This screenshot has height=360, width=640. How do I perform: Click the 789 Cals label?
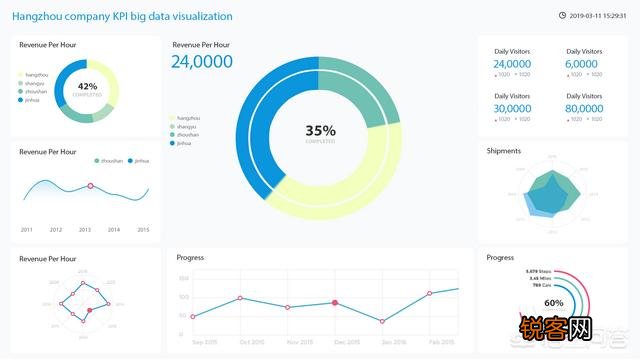click(x=542, y=285)
